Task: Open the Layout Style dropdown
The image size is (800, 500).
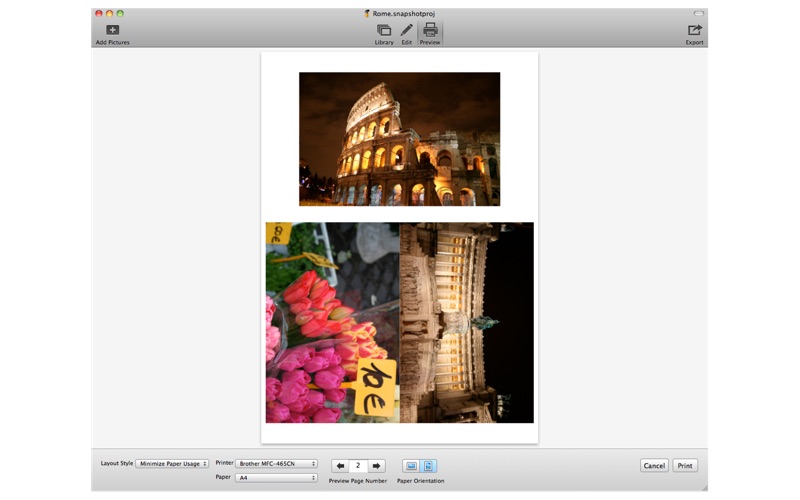Action: tap(172, 464)
